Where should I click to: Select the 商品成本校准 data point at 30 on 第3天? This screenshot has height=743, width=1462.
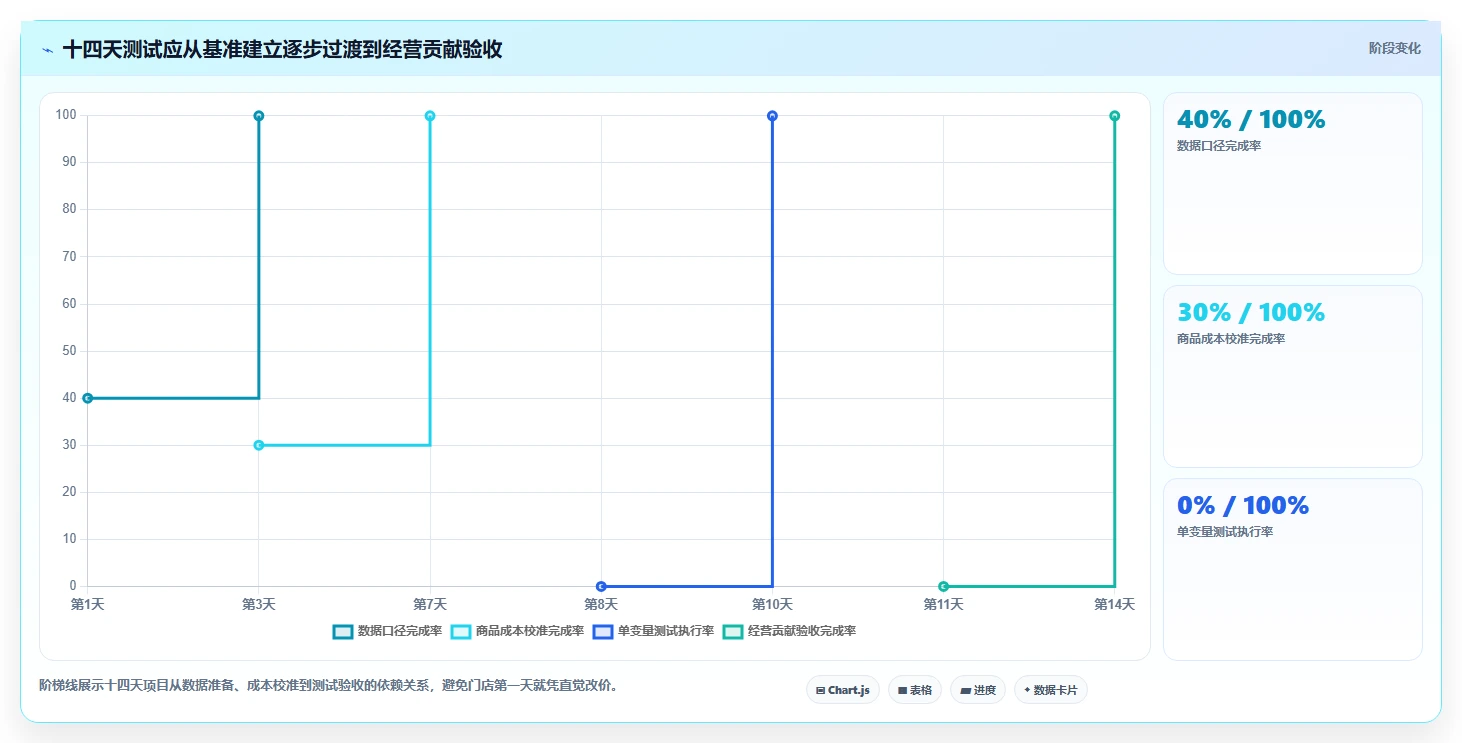[259, 445]
